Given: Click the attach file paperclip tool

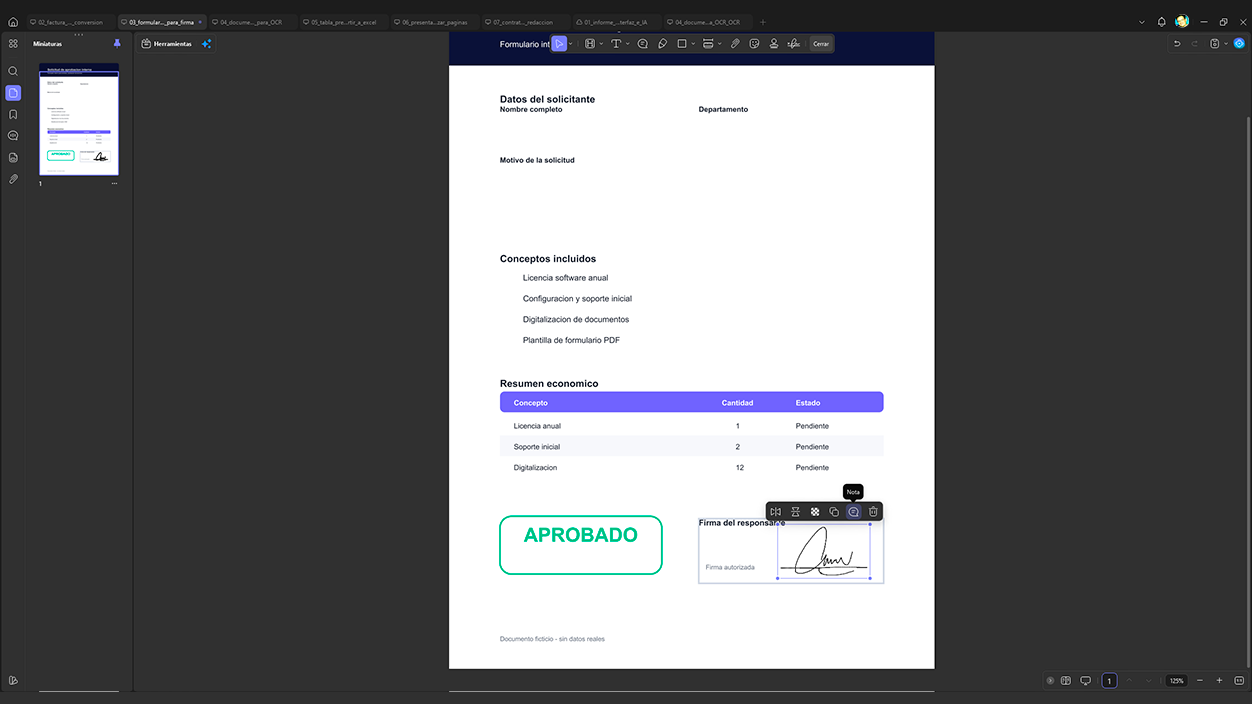Looking at the screenshot, I should point(735,44).
